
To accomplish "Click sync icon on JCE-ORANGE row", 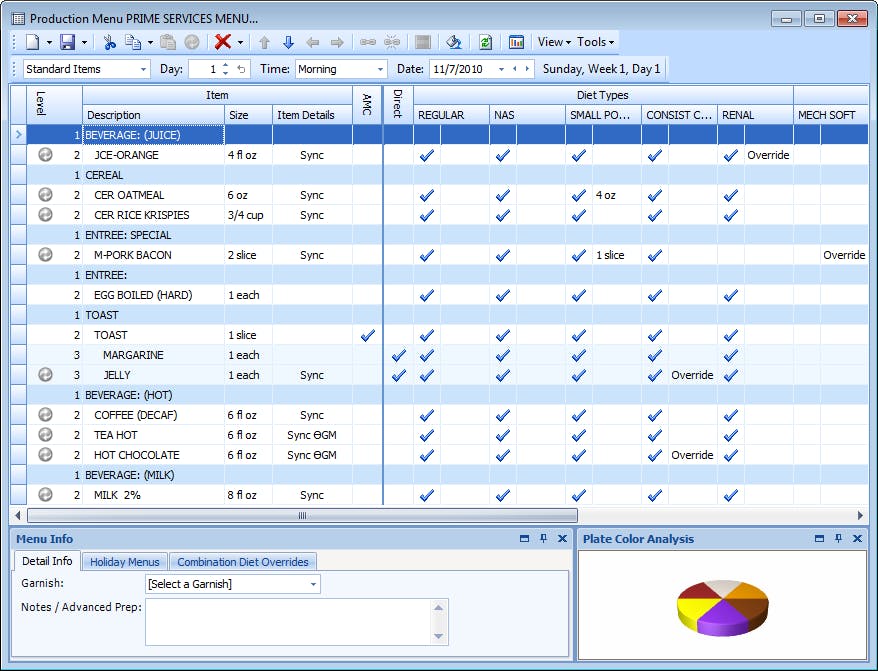I will 45,155.
